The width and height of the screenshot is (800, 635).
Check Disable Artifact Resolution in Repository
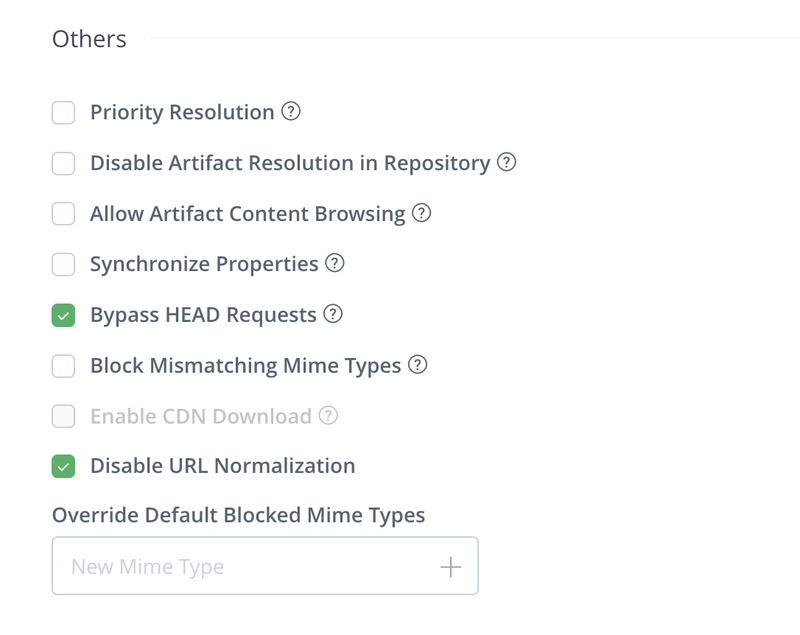pos(64,163)
